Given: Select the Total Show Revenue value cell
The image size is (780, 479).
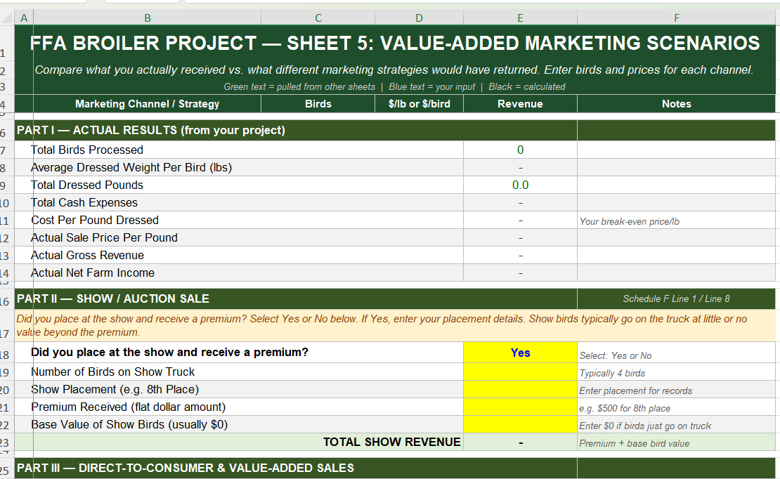Looking at the screenshot, I should 520,442.
